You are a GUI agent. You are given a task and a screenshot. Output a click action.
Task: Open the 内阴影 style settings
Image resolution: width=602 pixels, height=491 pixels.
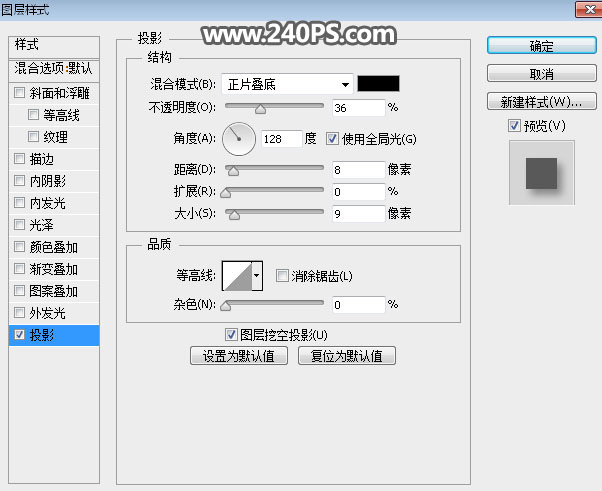[x=48, y=181]
